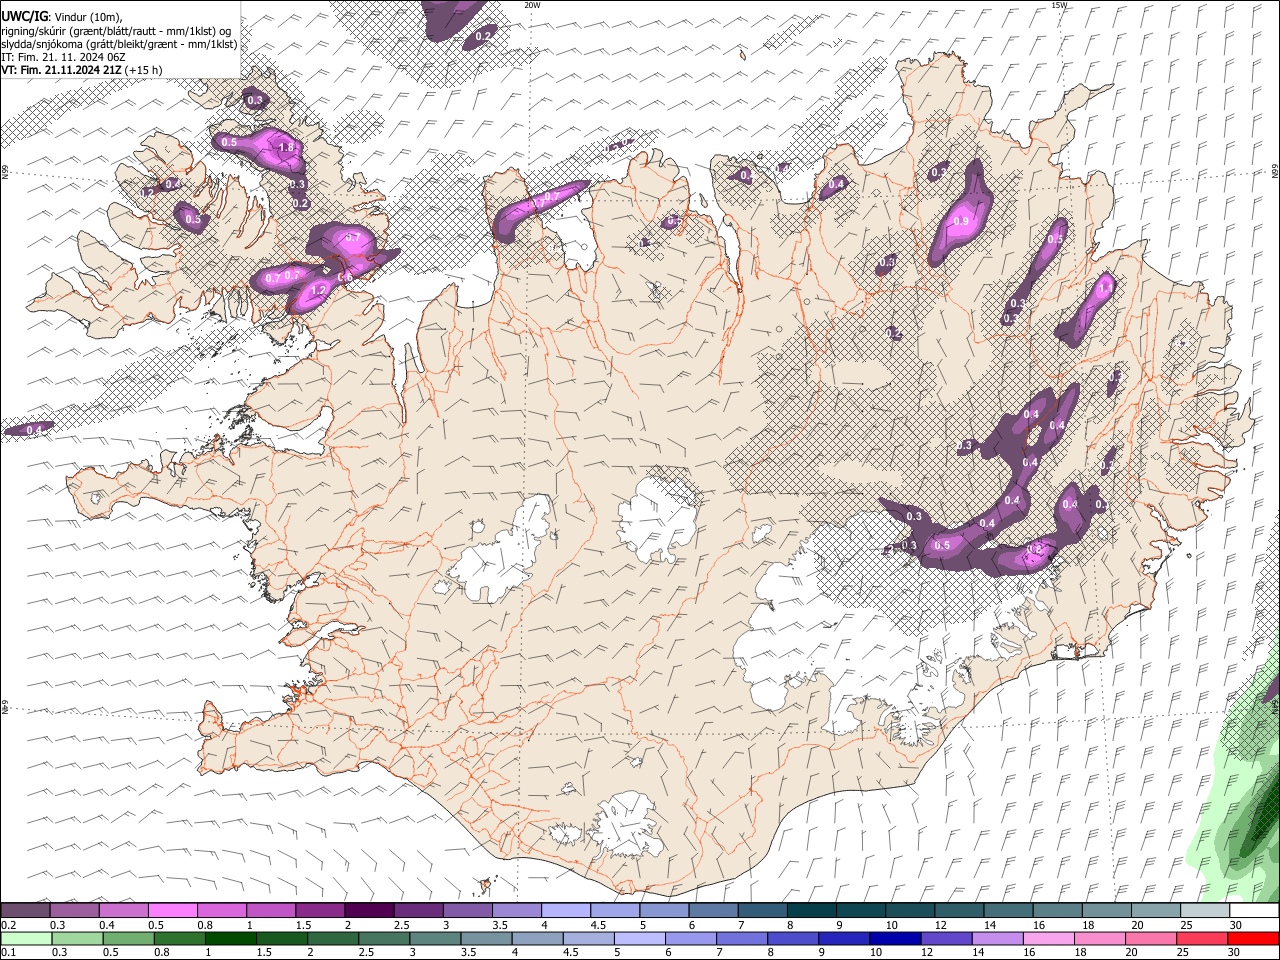1280x960 pixels.
Task: Click the bottom legend swatch between 0.1 and 0.3
Action: coord(25,938)
